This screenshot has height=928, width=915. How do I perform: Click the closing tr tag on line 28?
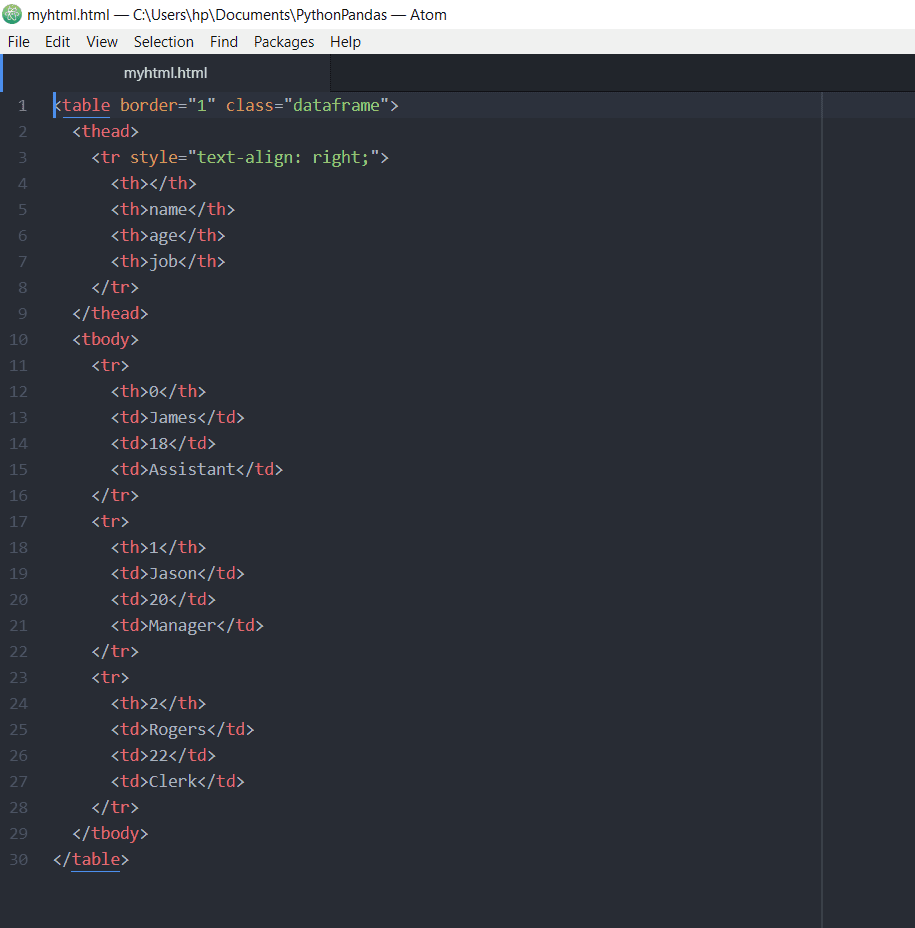pos(115,808)
